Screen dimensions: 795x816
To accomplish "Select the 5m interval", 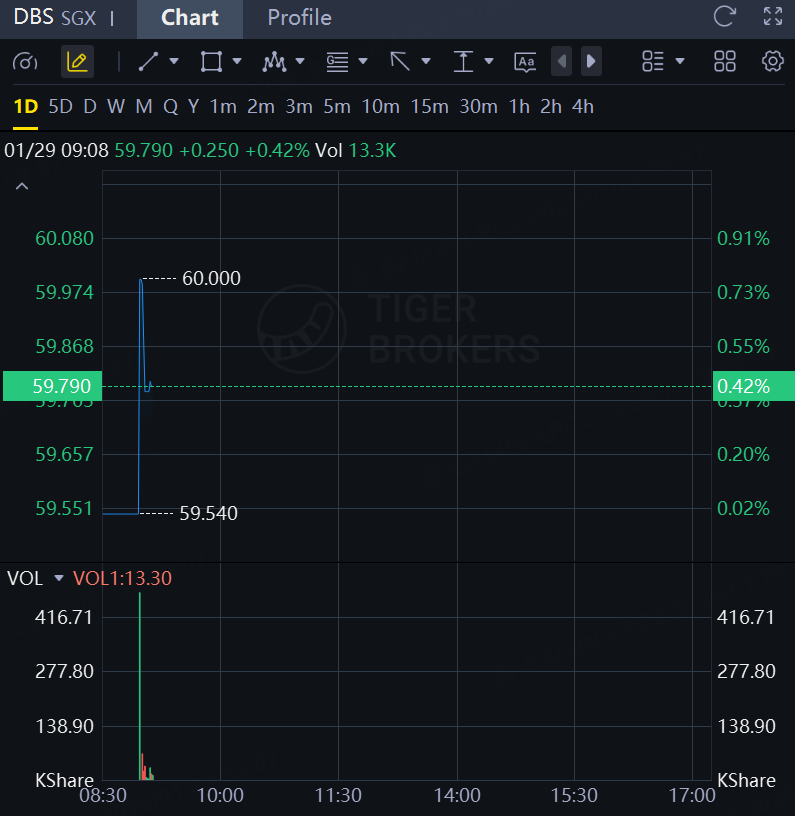I will (337, 107).
